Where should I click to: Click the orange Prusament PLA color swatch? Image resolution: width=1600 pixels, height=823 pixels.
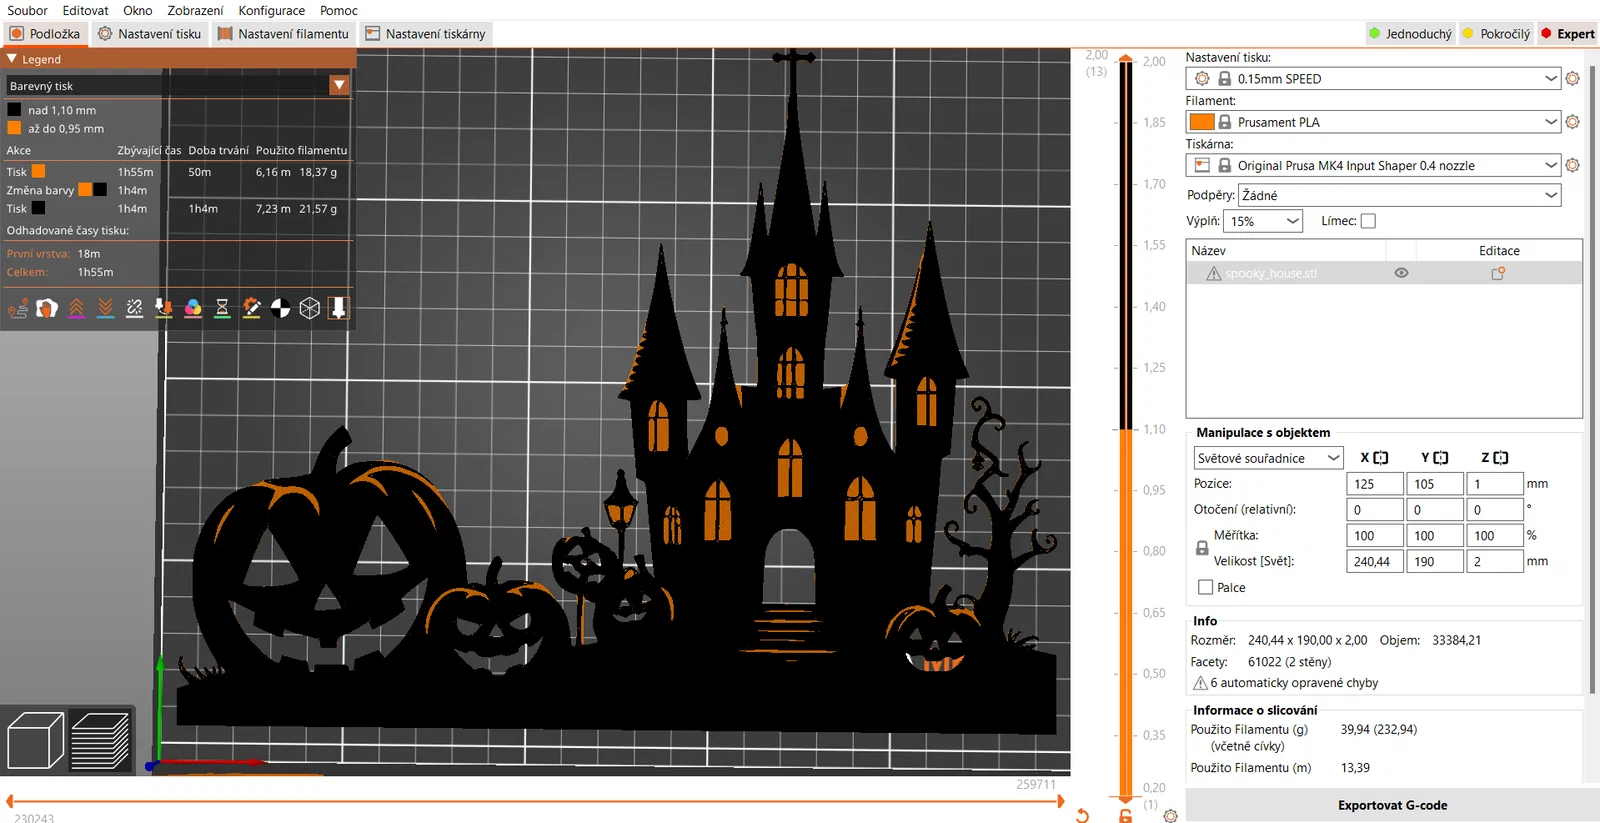click(1202, 122)
